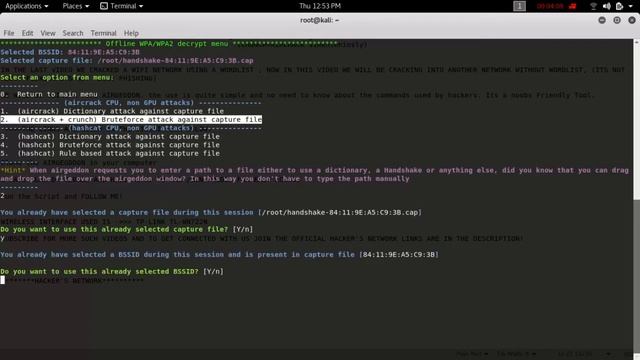Click the '(aircrack CPU, non GPU attacks)' heading
The image size is (640, 360).
click(x=129, y=102)
